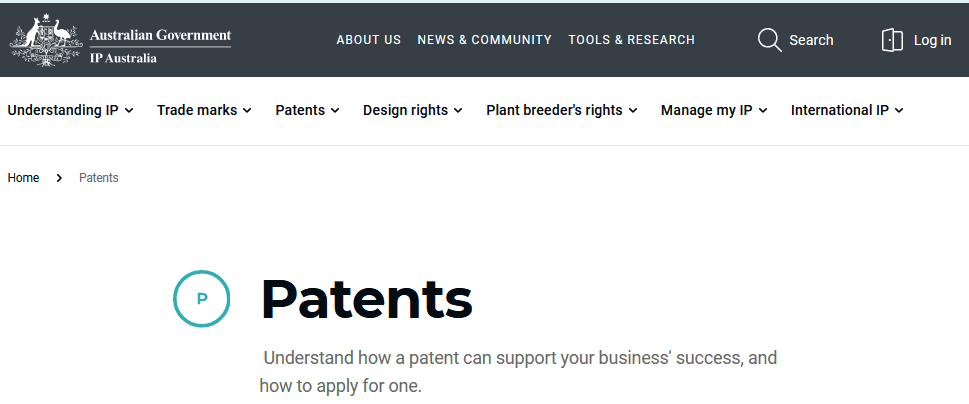The image size is (969, 404).
Task: Click the Australian Government coat of arms logo
Action: pyautogui.click(x=46, y=40)
